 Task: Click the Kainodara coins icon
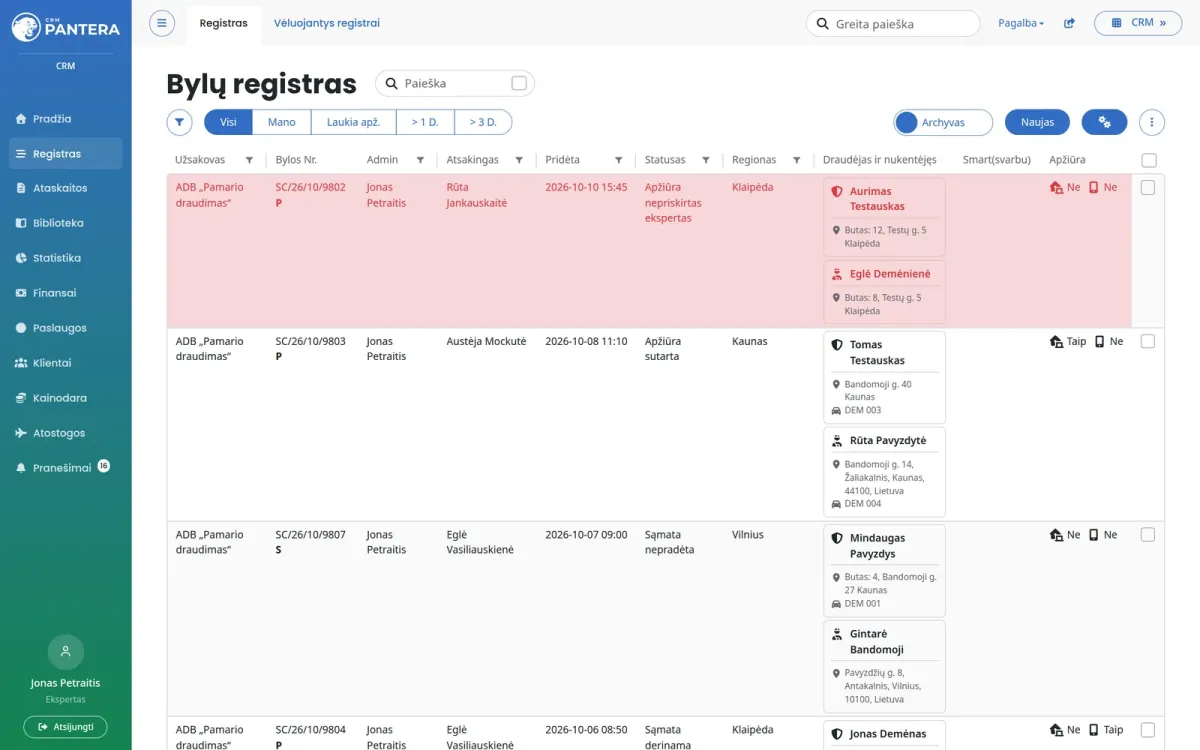[x=21, y=398]
